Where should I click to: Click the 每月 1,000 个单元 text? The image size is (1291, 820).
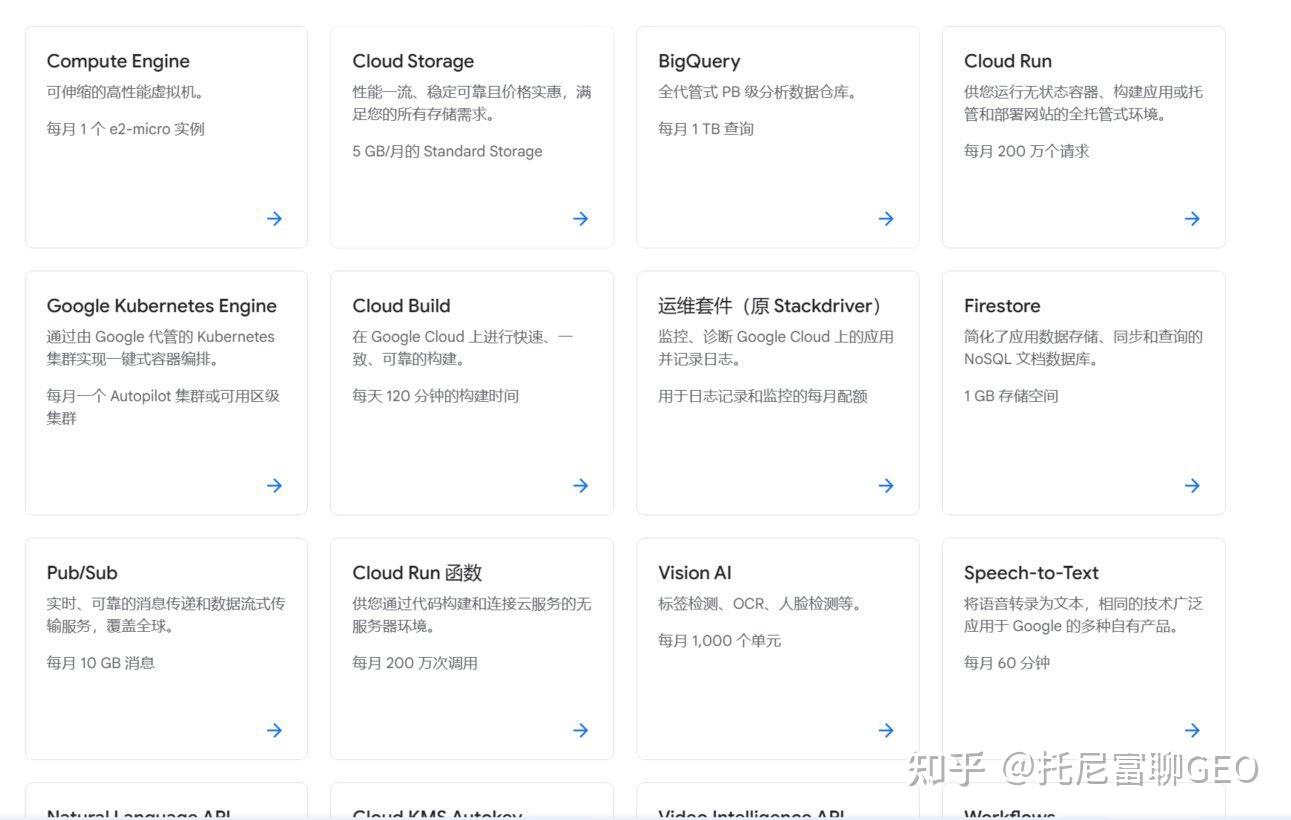point(720,640)
